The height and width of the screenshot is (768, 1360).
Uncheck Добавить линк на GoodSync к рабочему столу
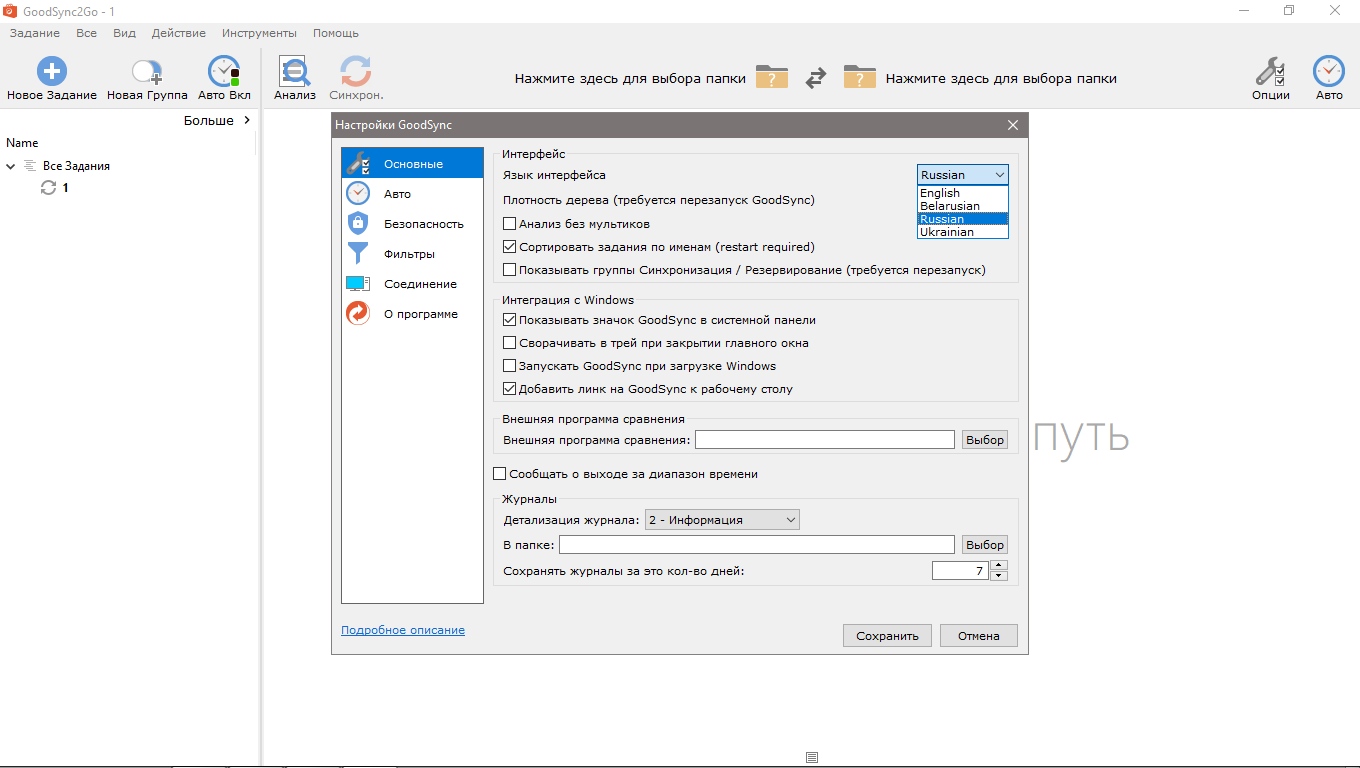[510, 389]
